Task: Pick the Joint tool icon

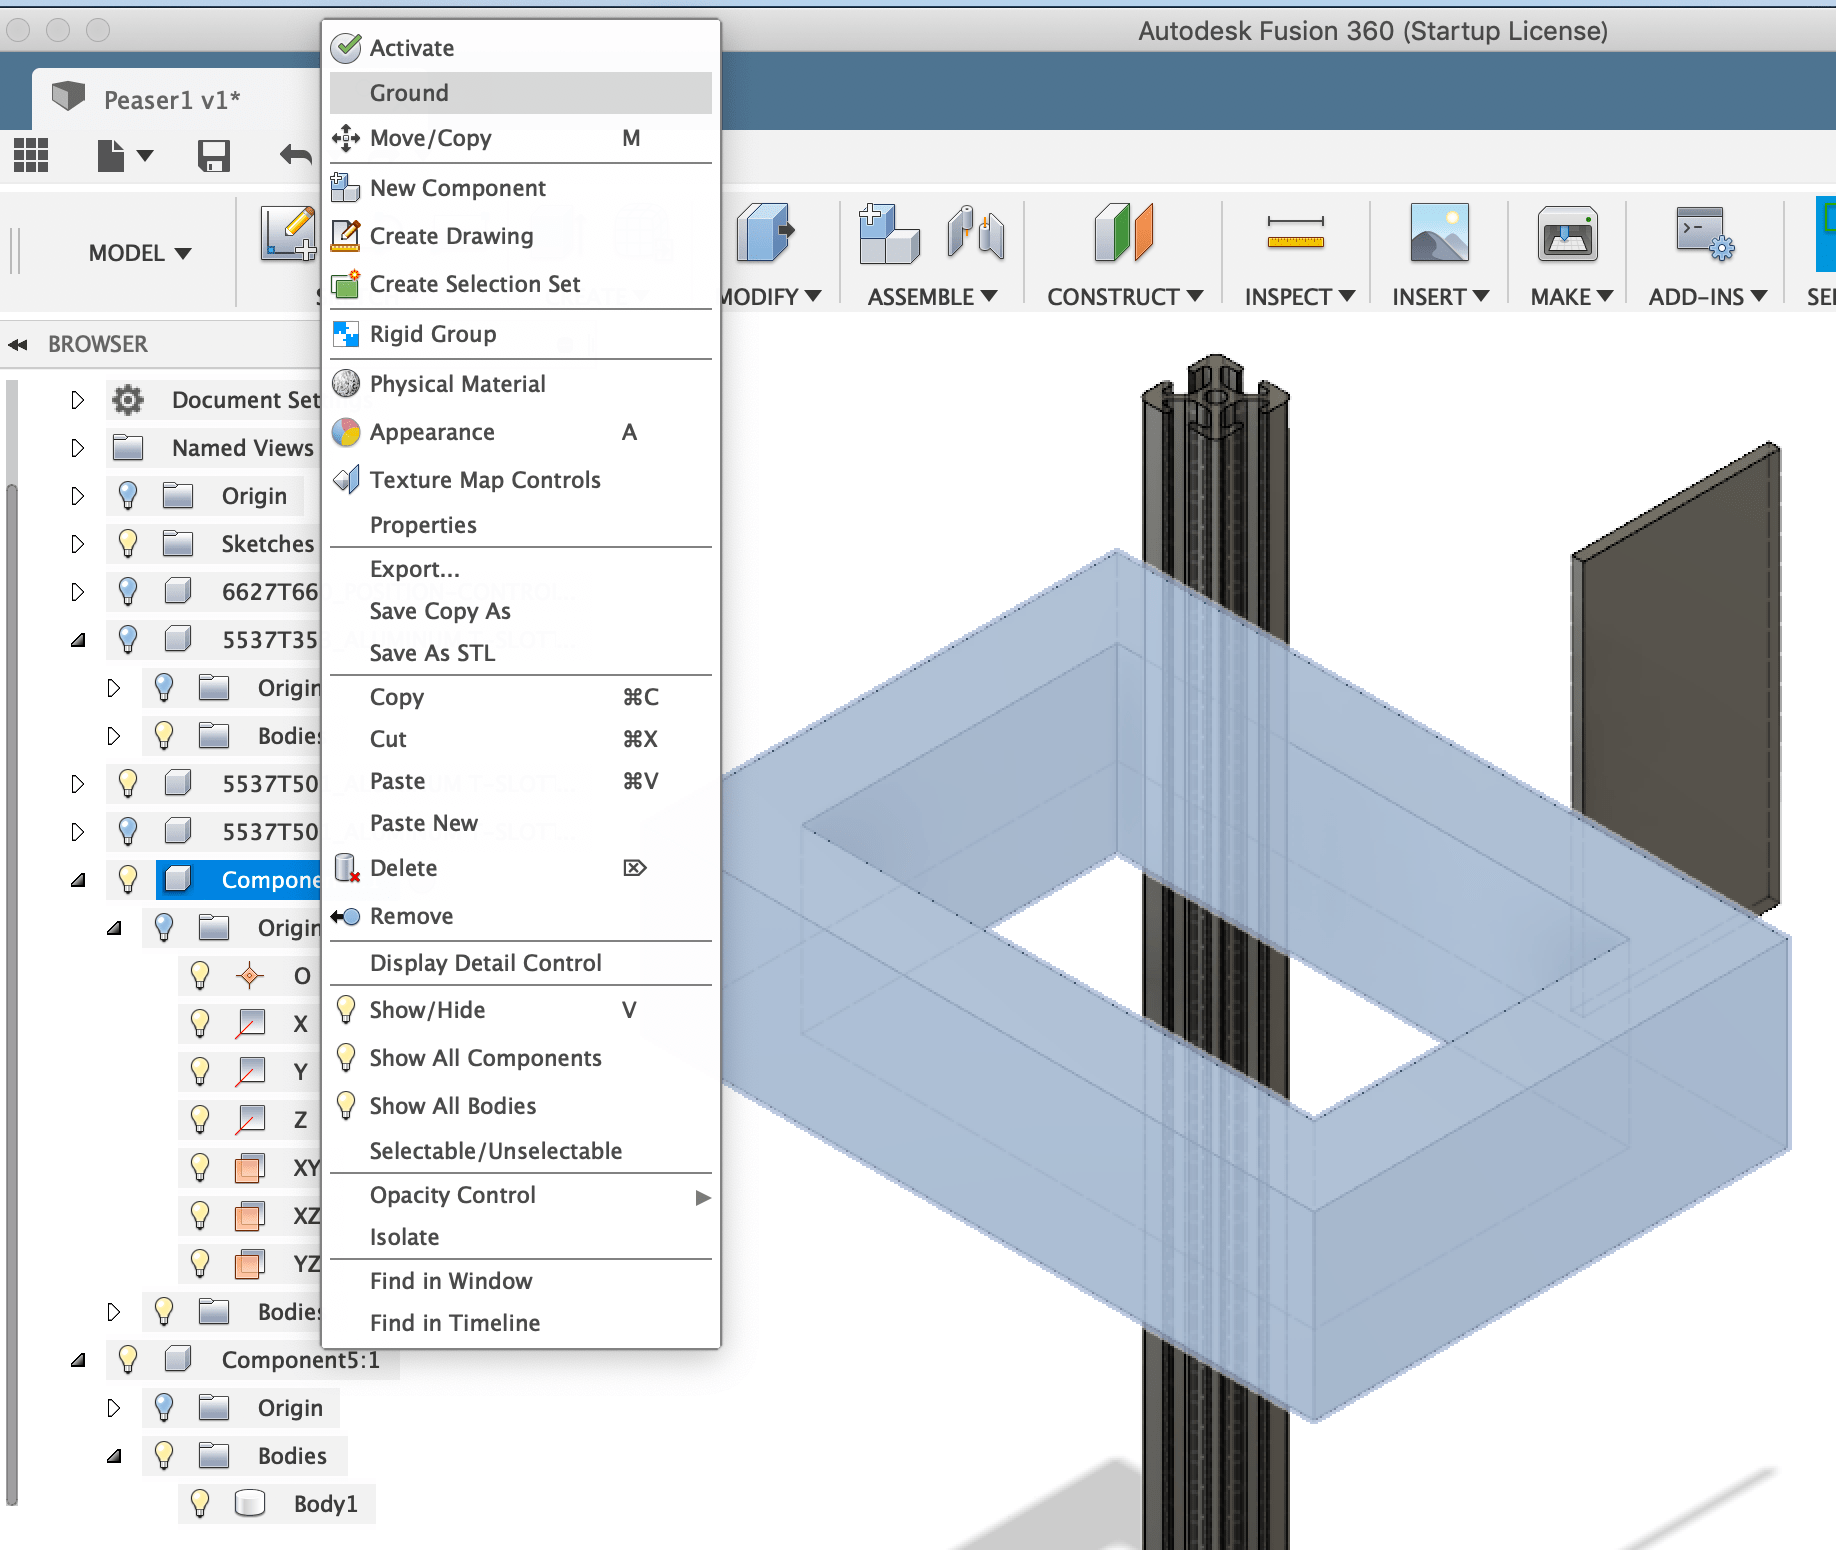Action: 976,233
